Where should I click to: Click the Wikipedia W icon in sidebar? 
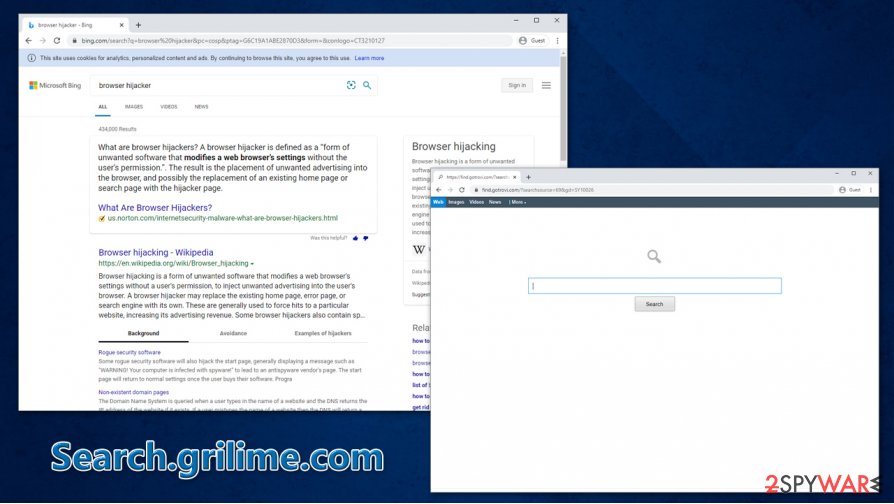point(419,249)
